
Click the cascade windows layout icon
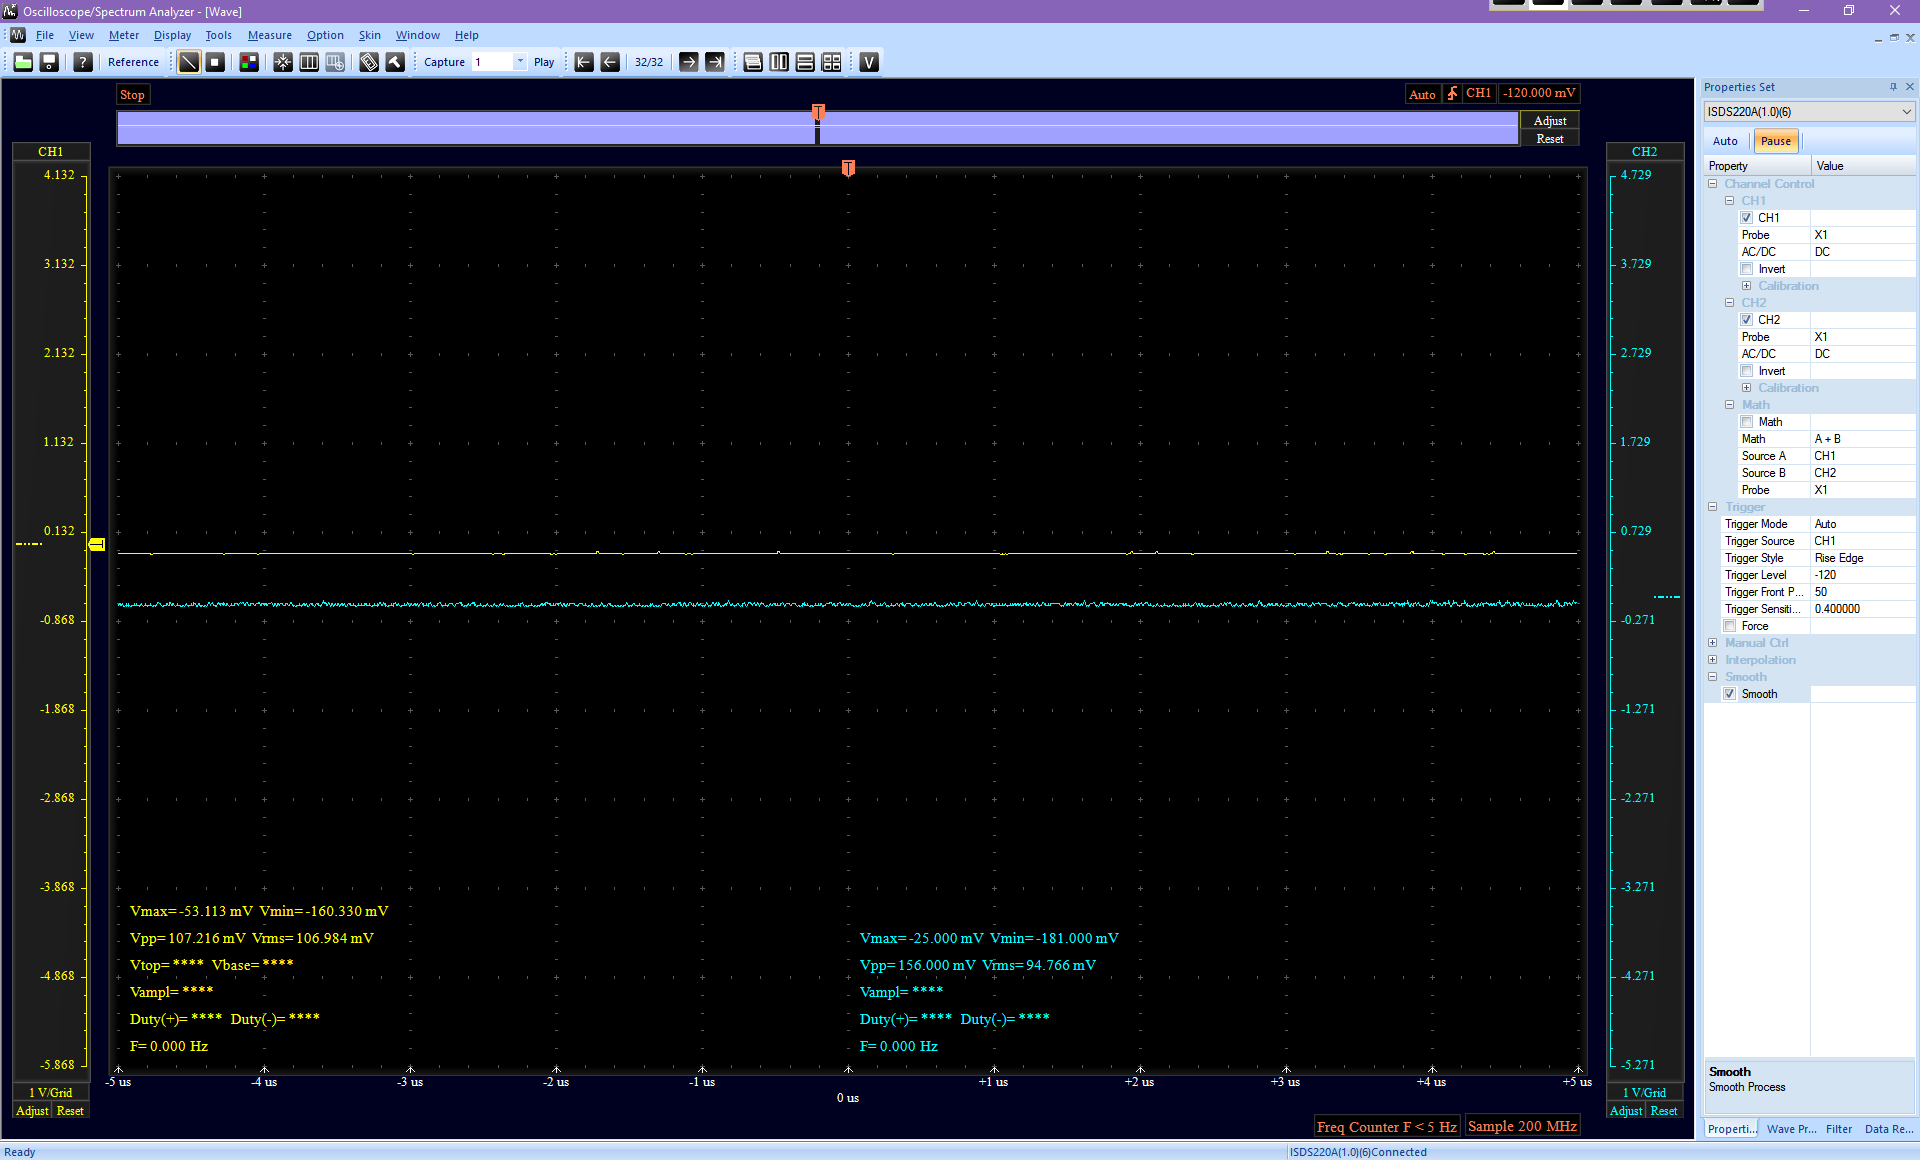point(753,62)
